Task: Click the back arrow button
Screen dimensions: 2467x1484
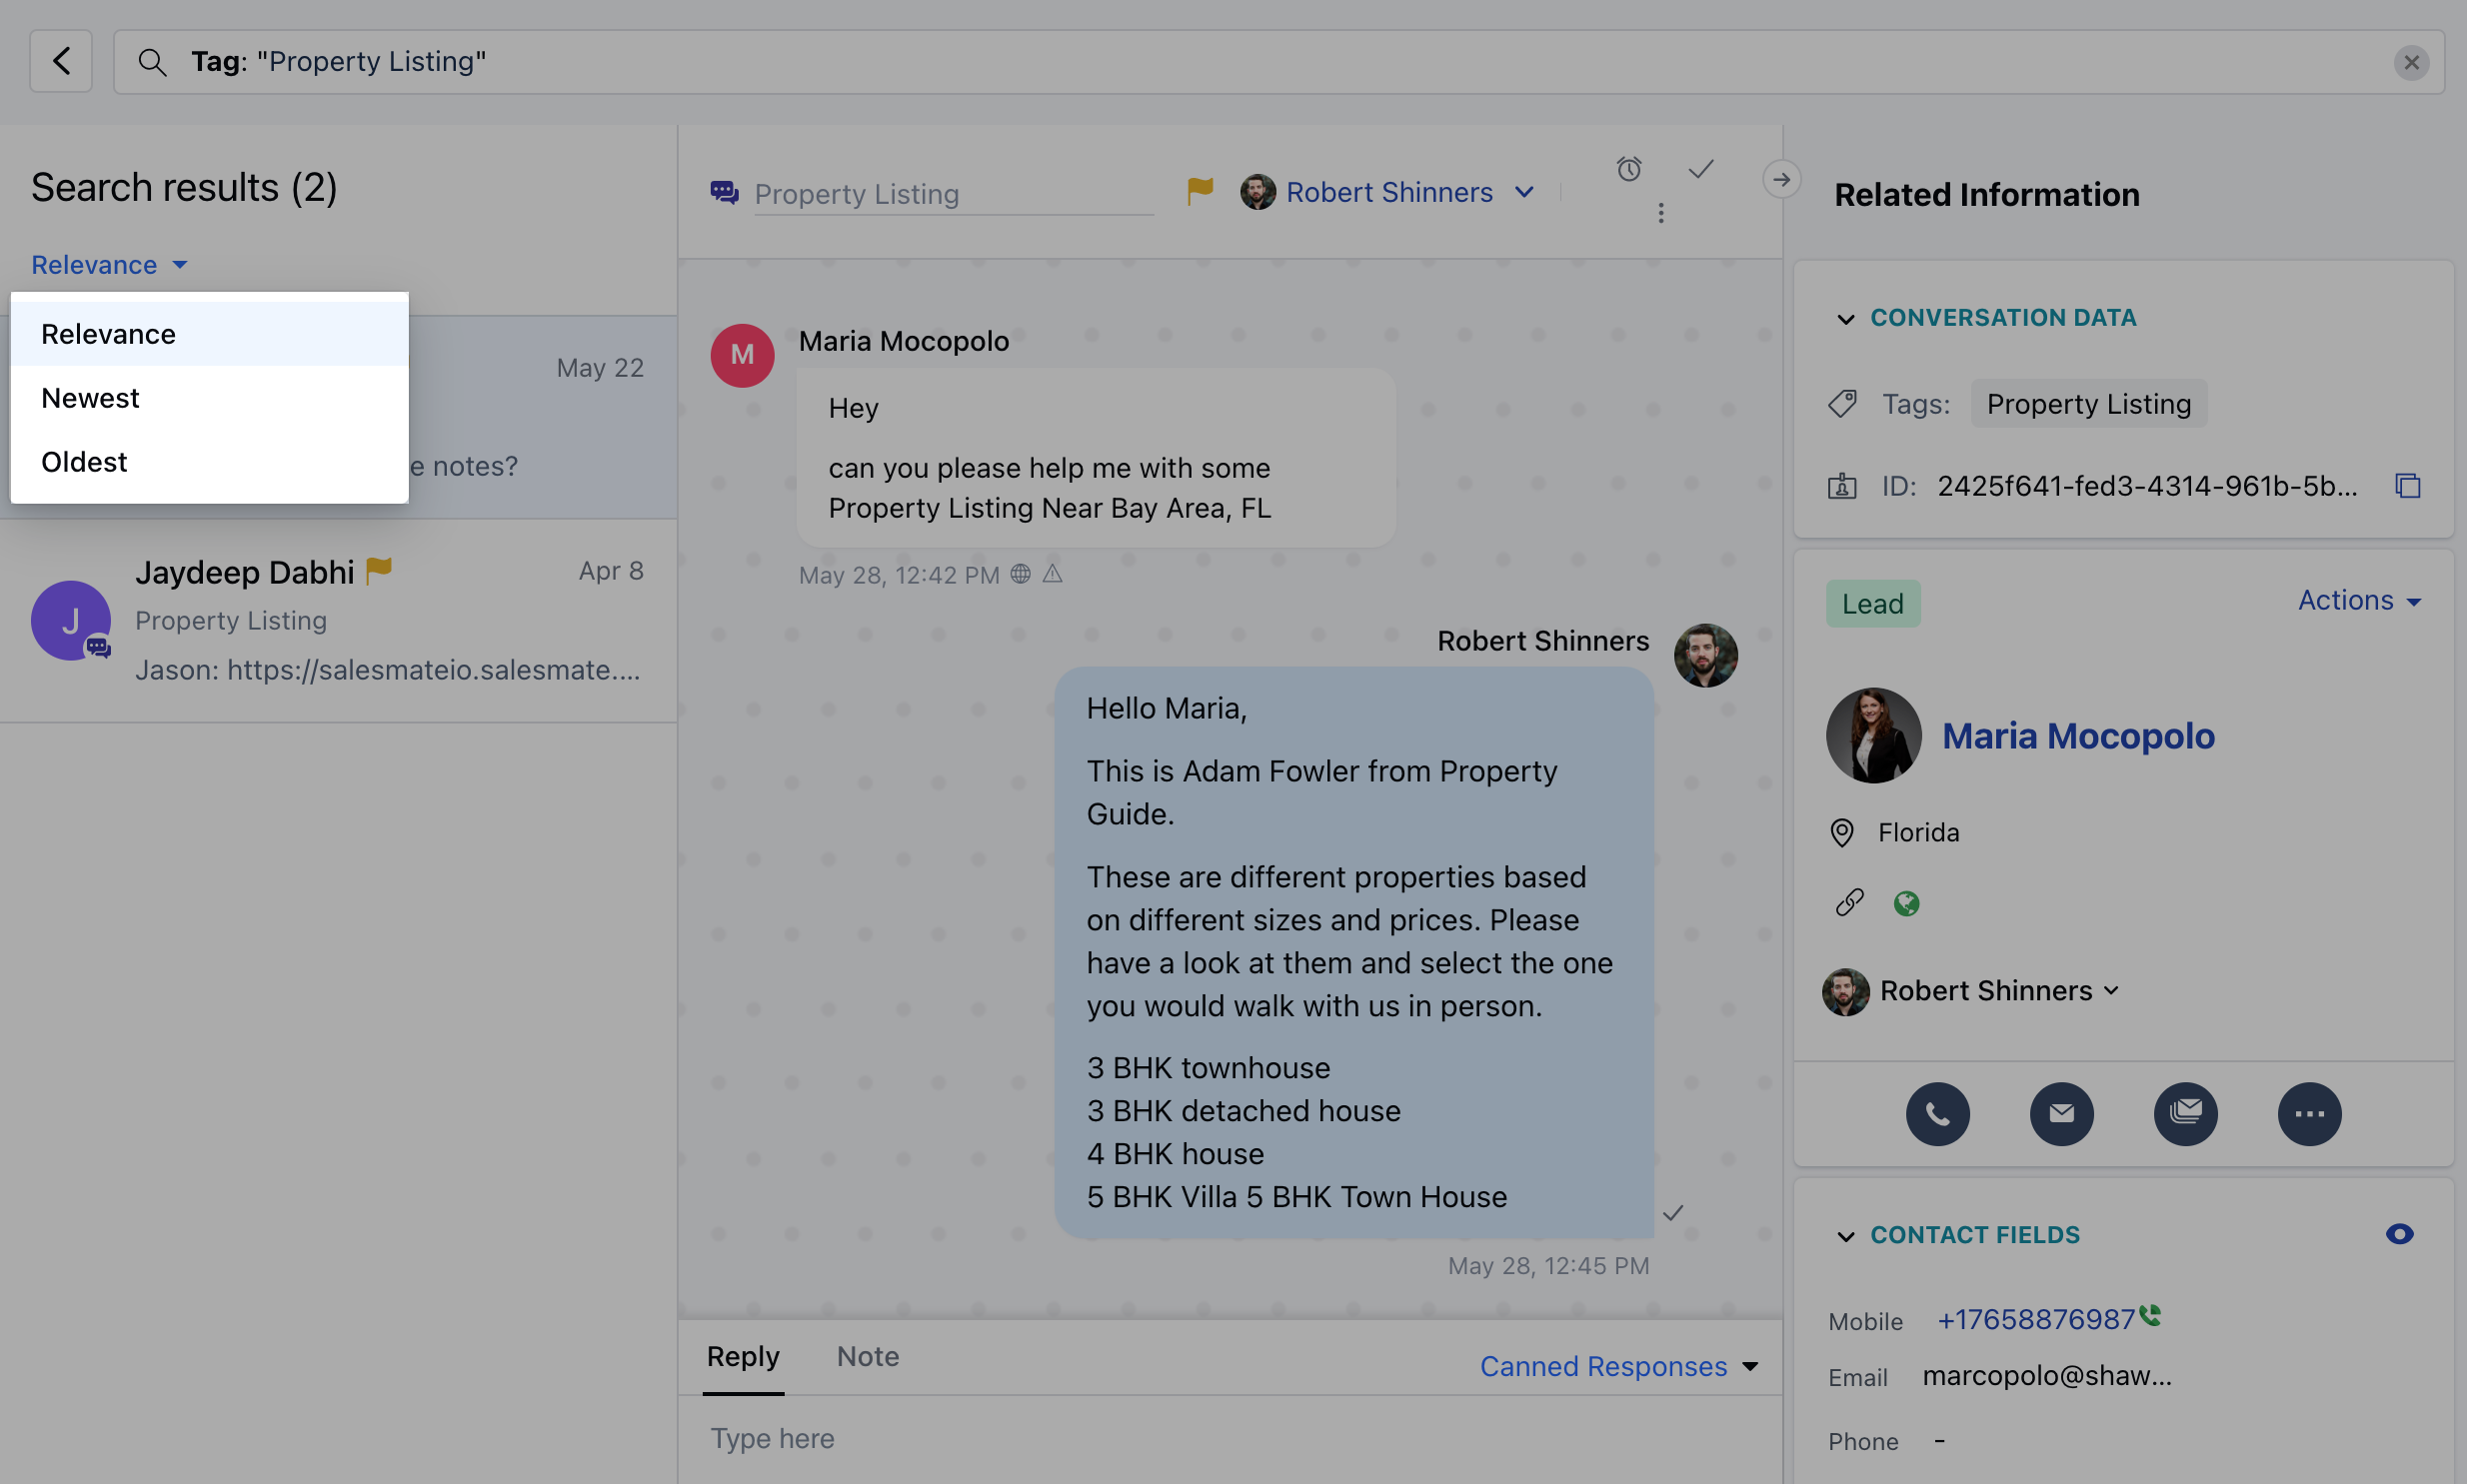Action: [61, 61]
